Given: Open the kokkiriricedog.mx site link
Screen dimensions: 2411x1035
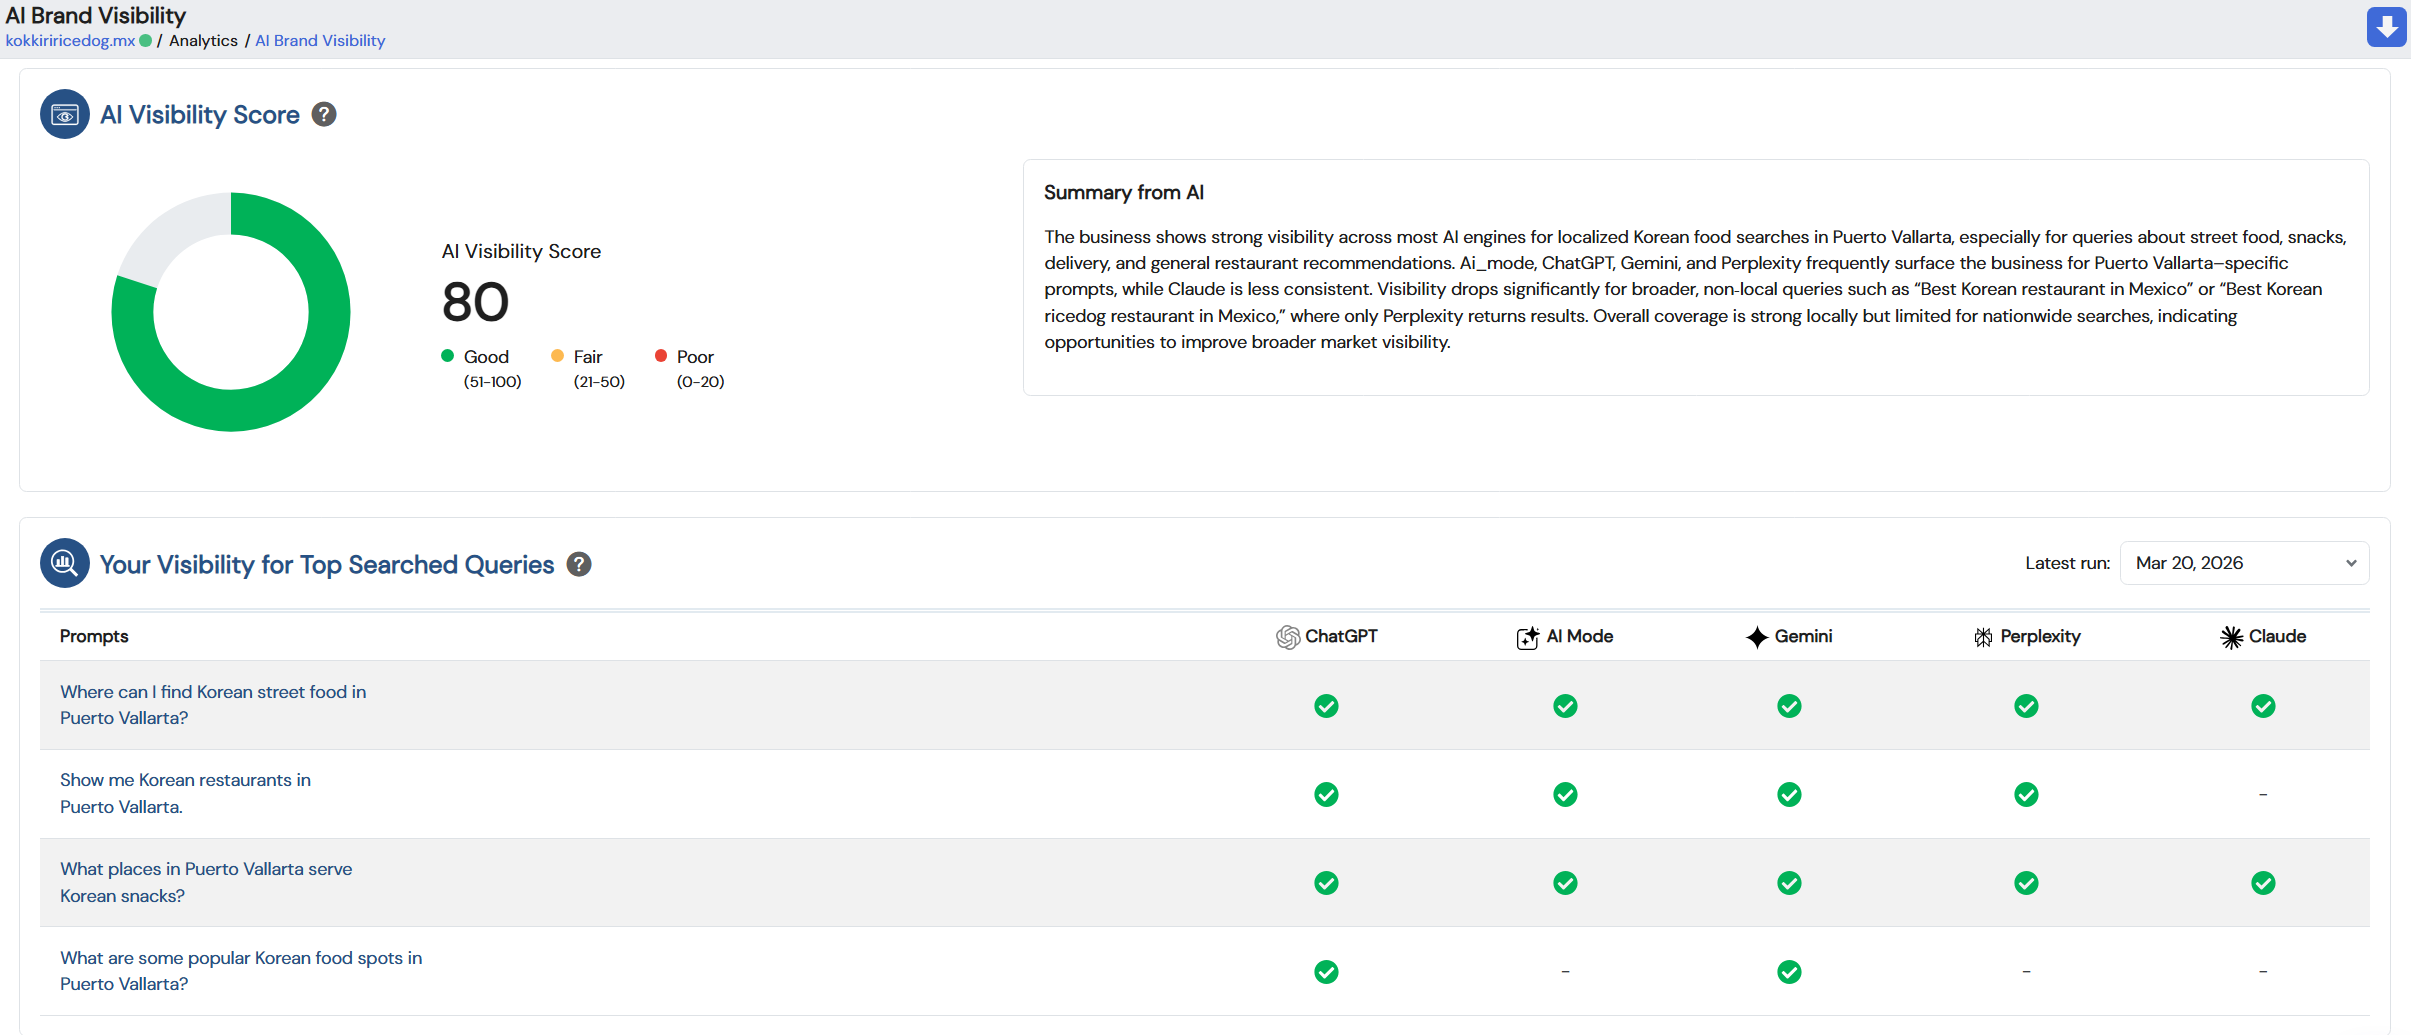Looking at the screenshot, I should coord(70,41).
